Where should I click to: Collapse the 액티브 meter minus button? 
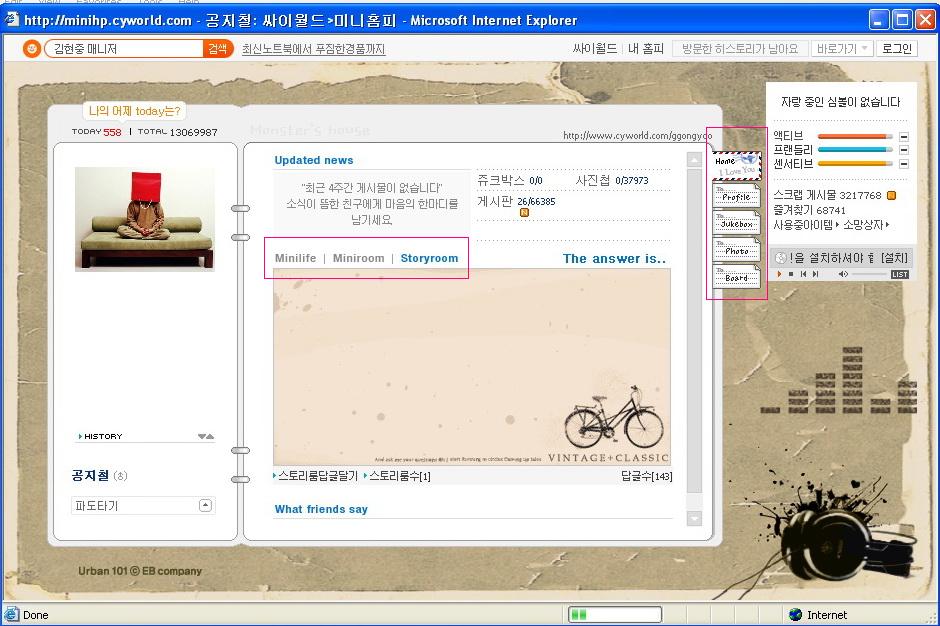click(904, 137)
